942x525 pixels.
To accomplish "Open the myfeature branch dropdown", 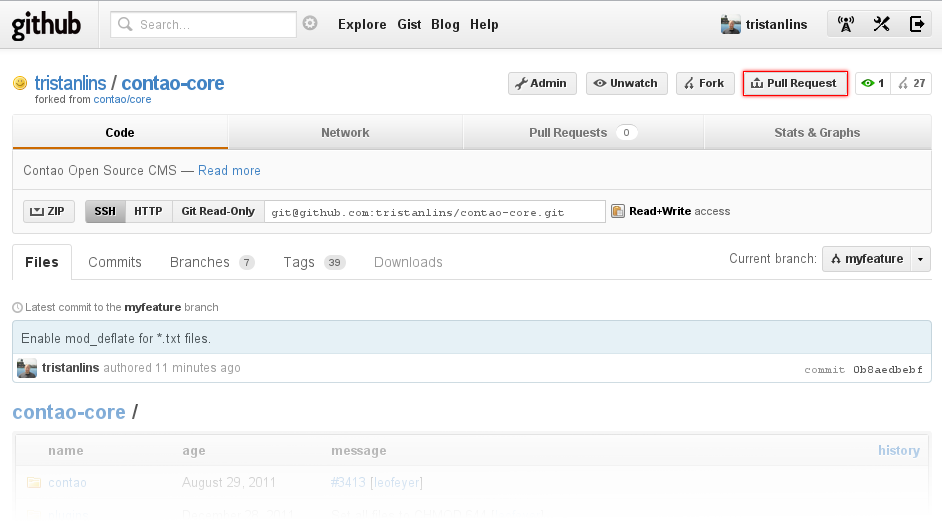I will 876,259.
